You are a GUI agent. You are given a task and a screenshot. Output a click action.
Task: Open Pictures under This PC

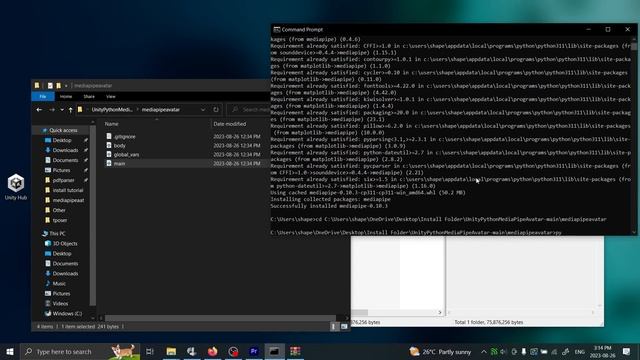(x=61, y=294)
